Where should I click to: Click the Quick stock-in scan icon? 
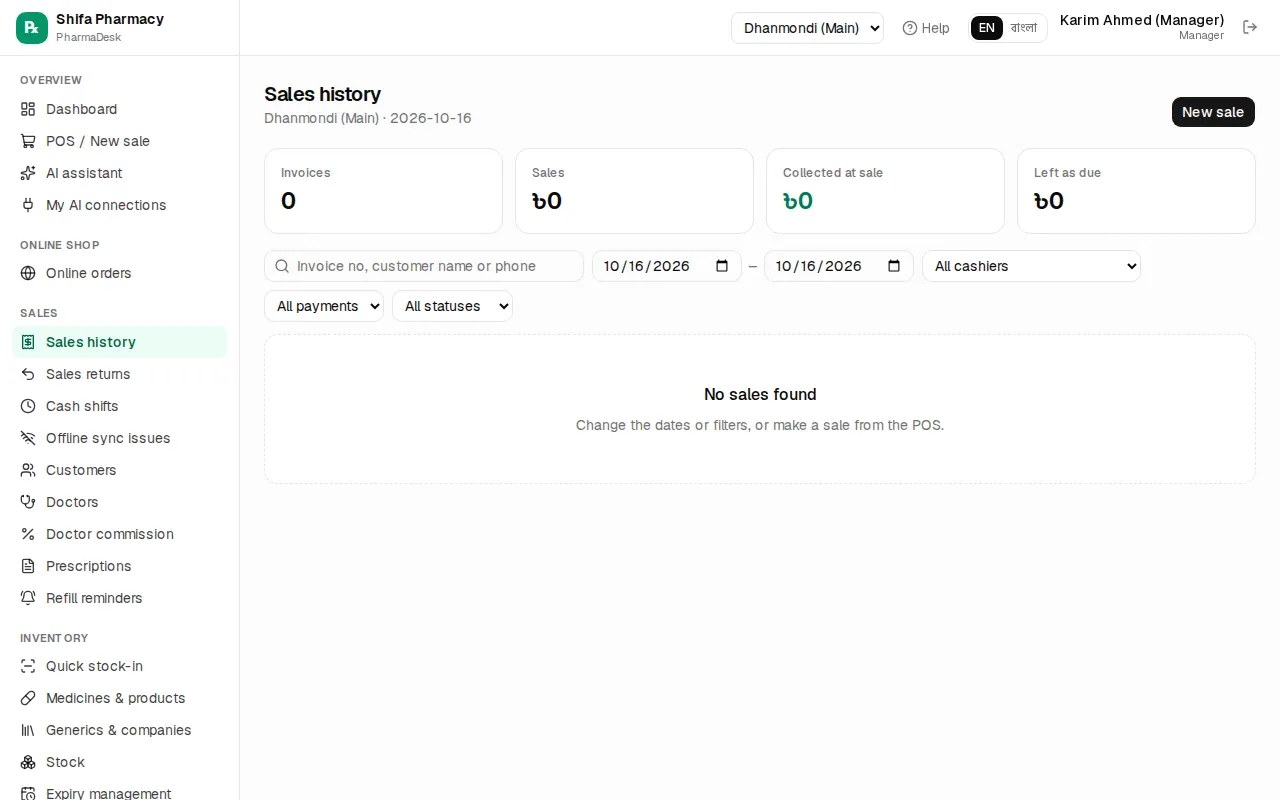tap(28, 666)
